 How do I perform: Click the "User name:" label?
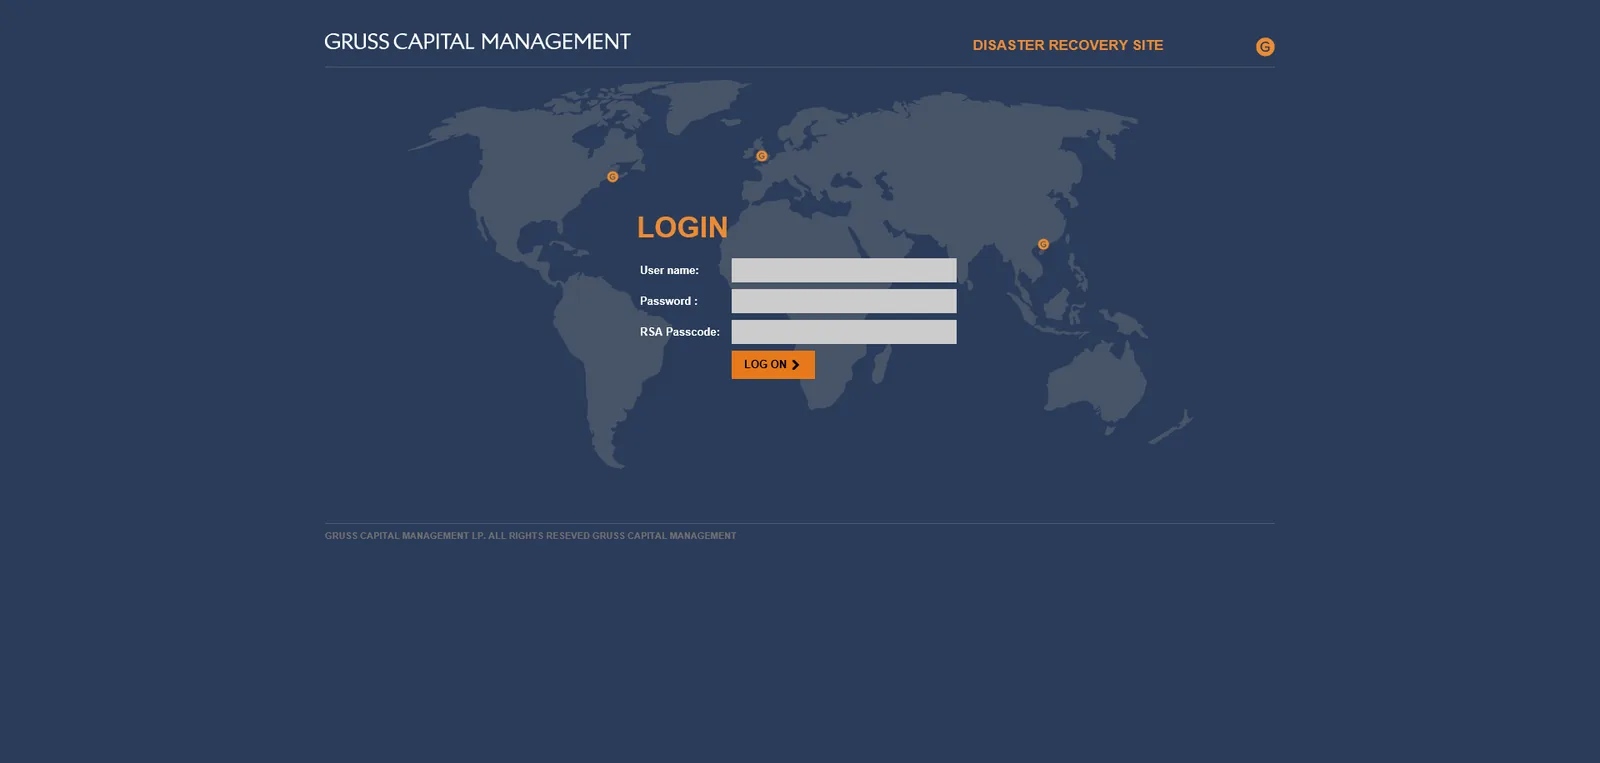[x=669, y=270]
